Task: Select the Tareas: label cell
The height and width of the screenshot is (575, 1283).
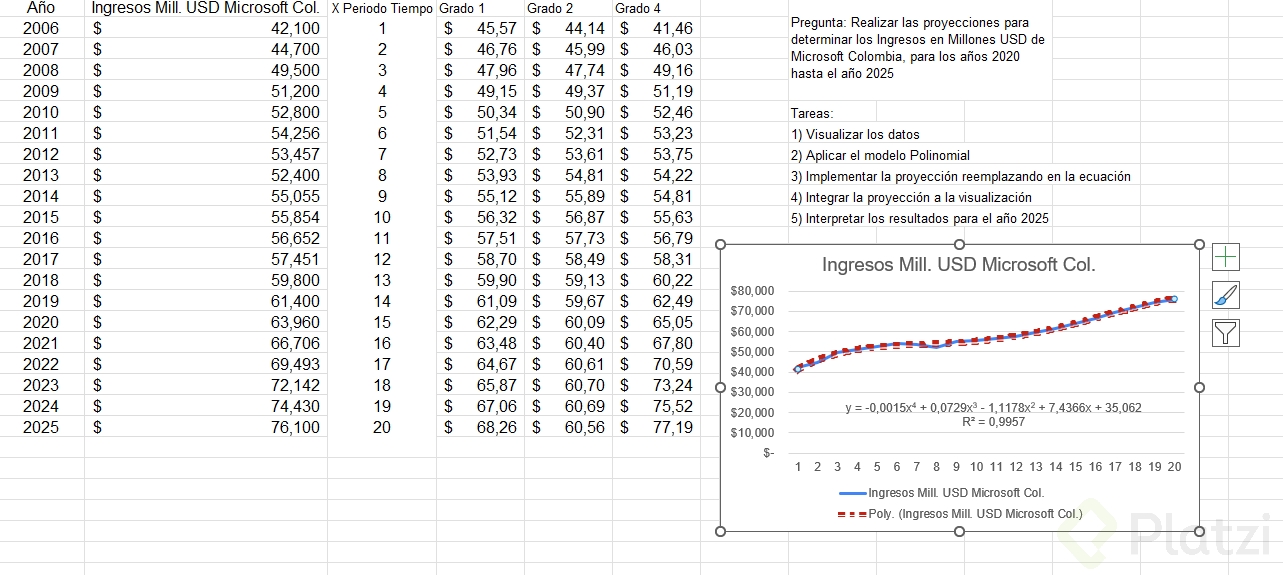Action: coord(811,113)
